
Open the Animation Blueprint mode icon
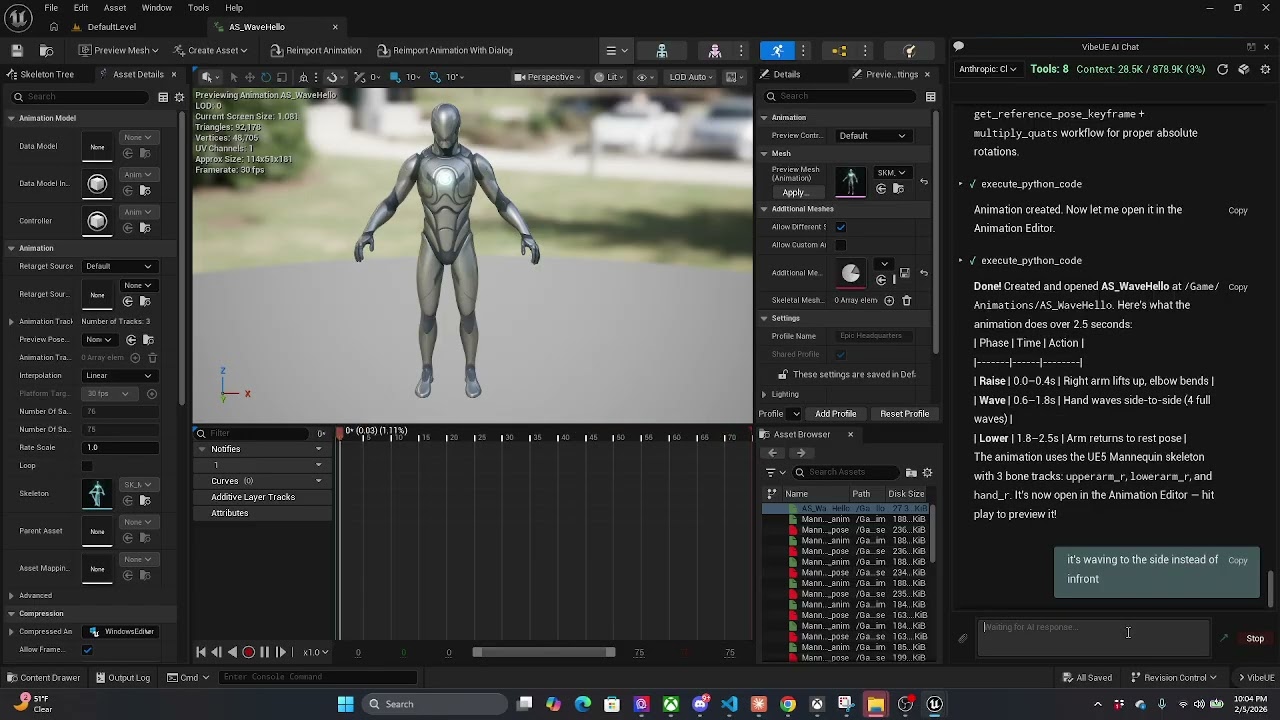pyautogui.click(x=839, y=50)
